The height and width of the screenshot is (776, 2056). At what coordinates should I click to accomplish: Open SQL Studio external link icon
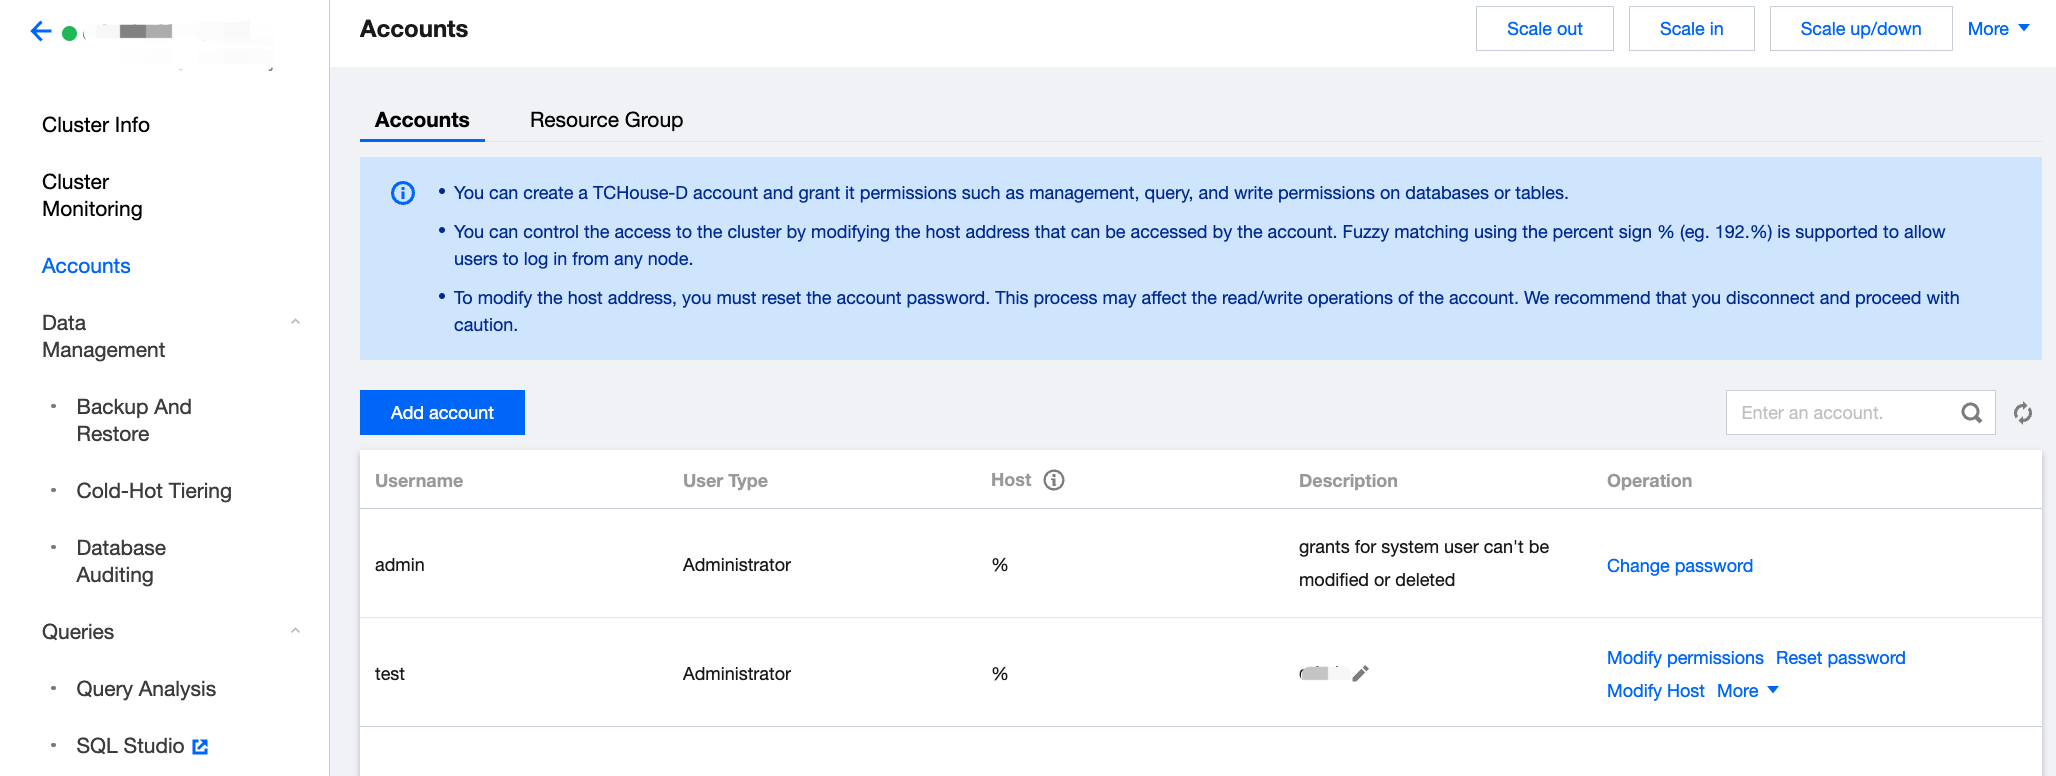click(x=200, y=746)
